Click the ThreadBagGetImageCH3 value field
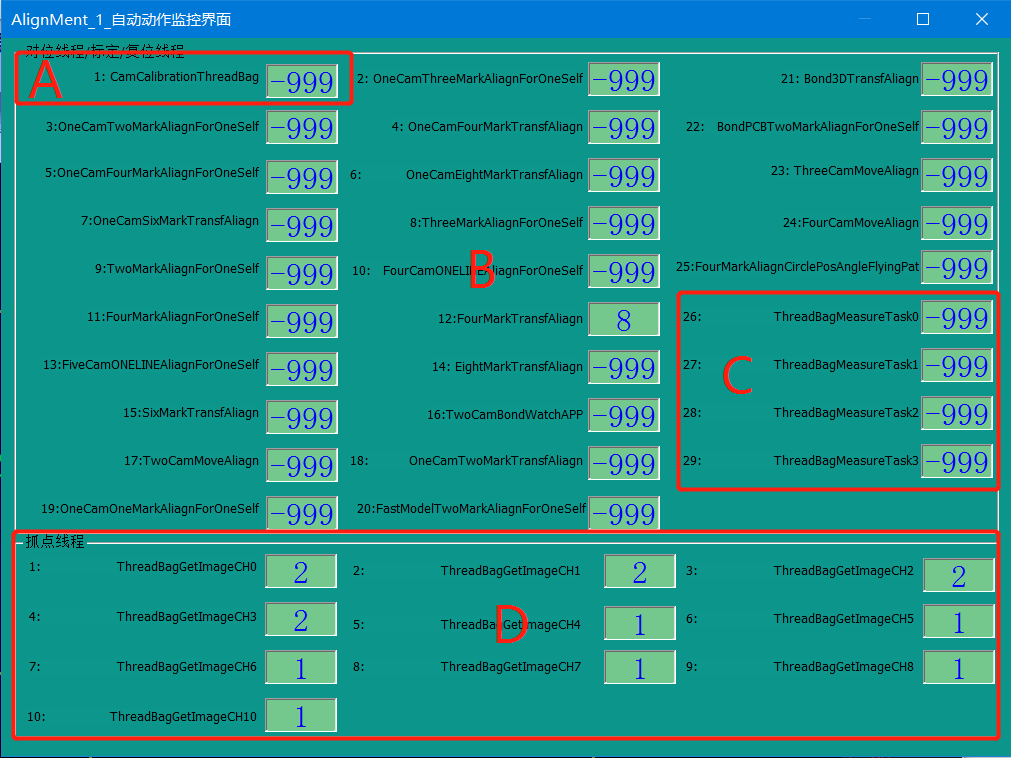Screen dimensions: 1011x758 click(301, 620)
